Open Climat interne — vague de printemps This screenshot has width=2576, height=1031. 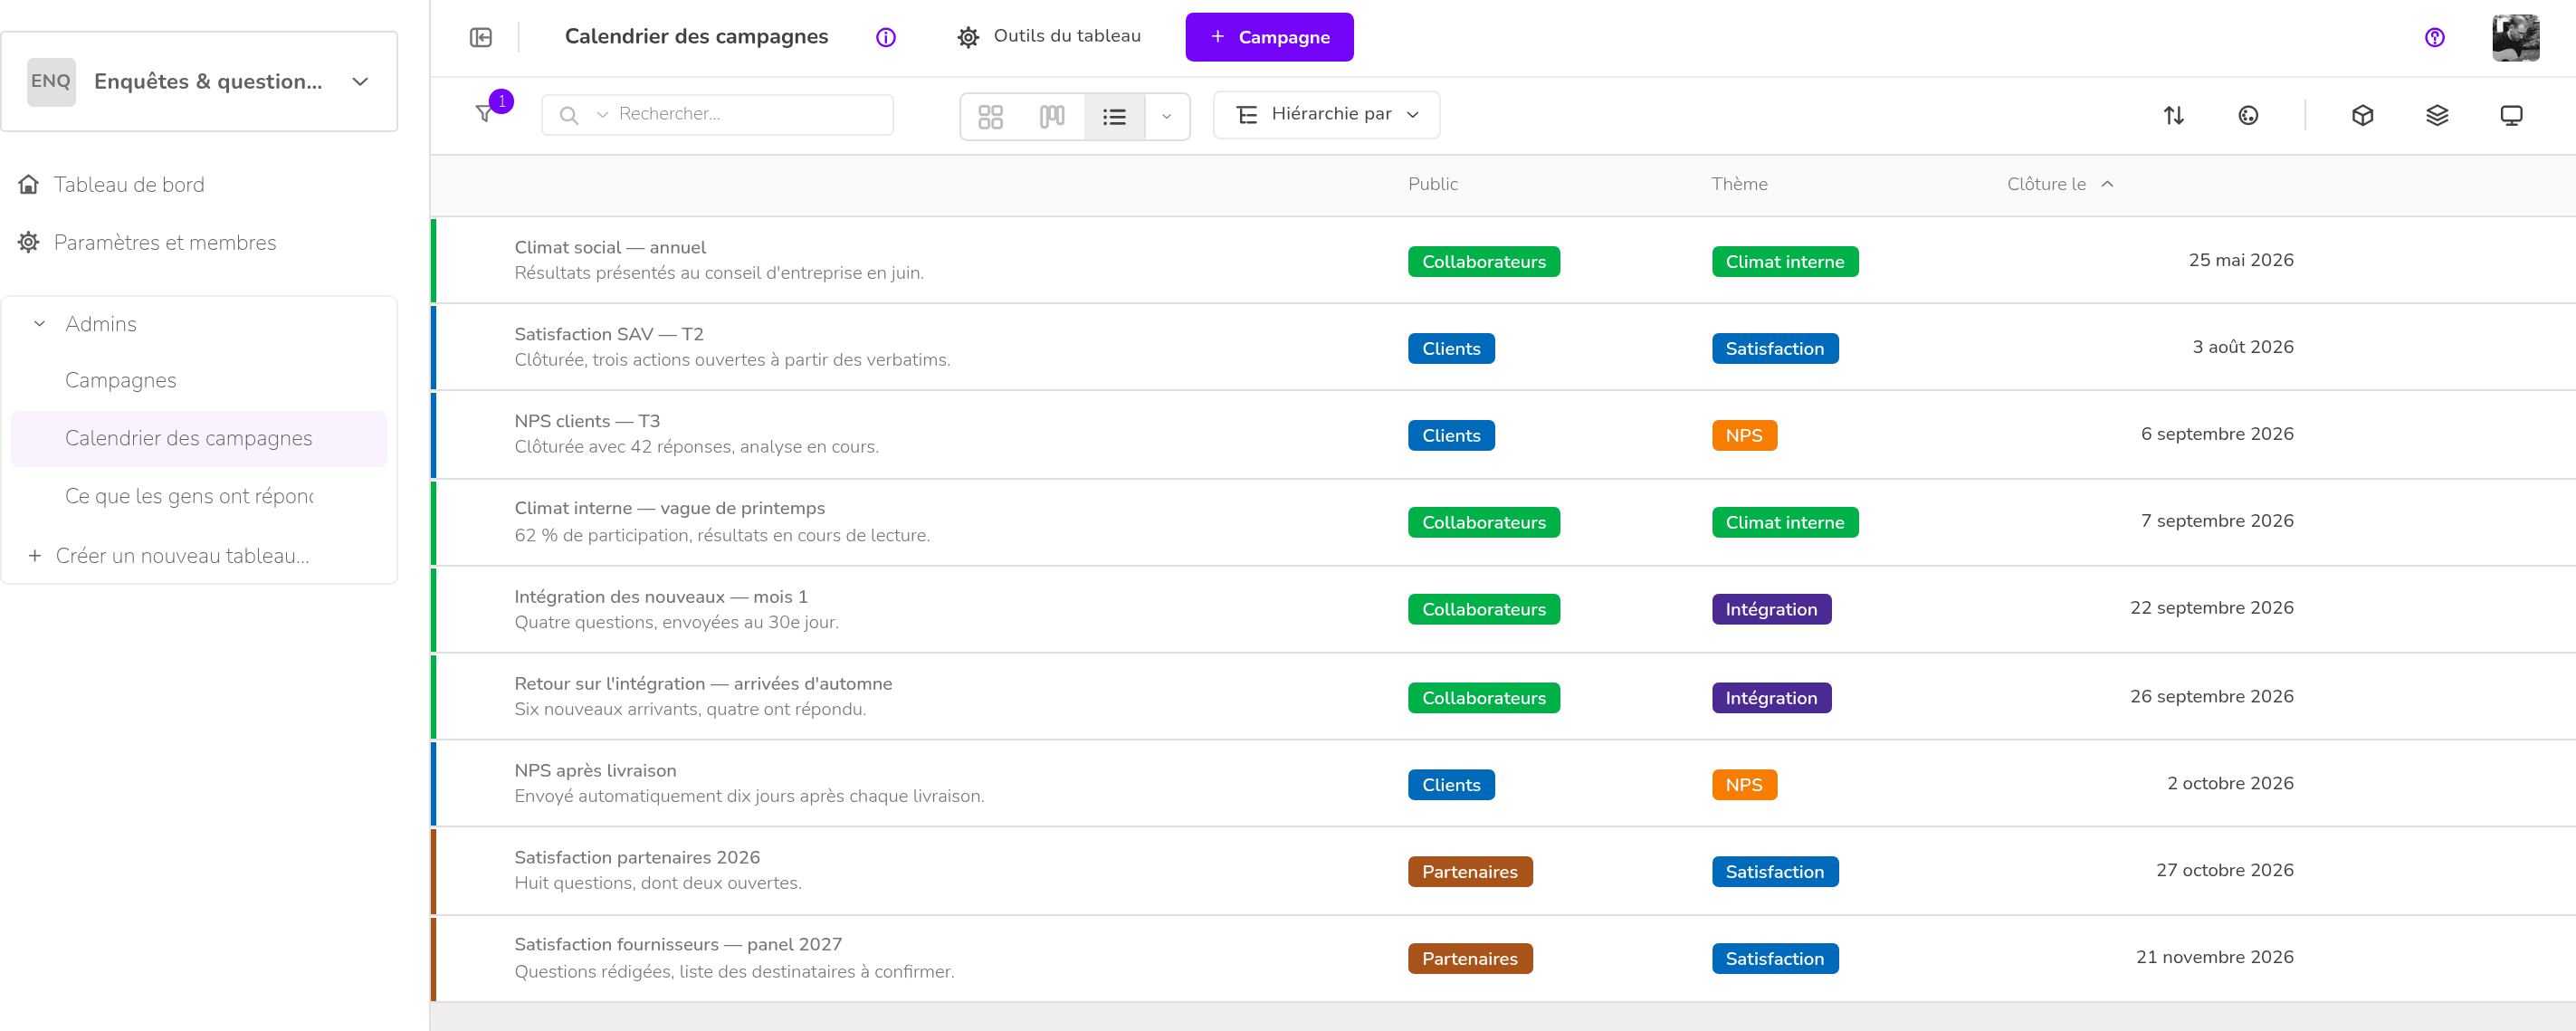pyautogui.click(x=1502, y=522)
